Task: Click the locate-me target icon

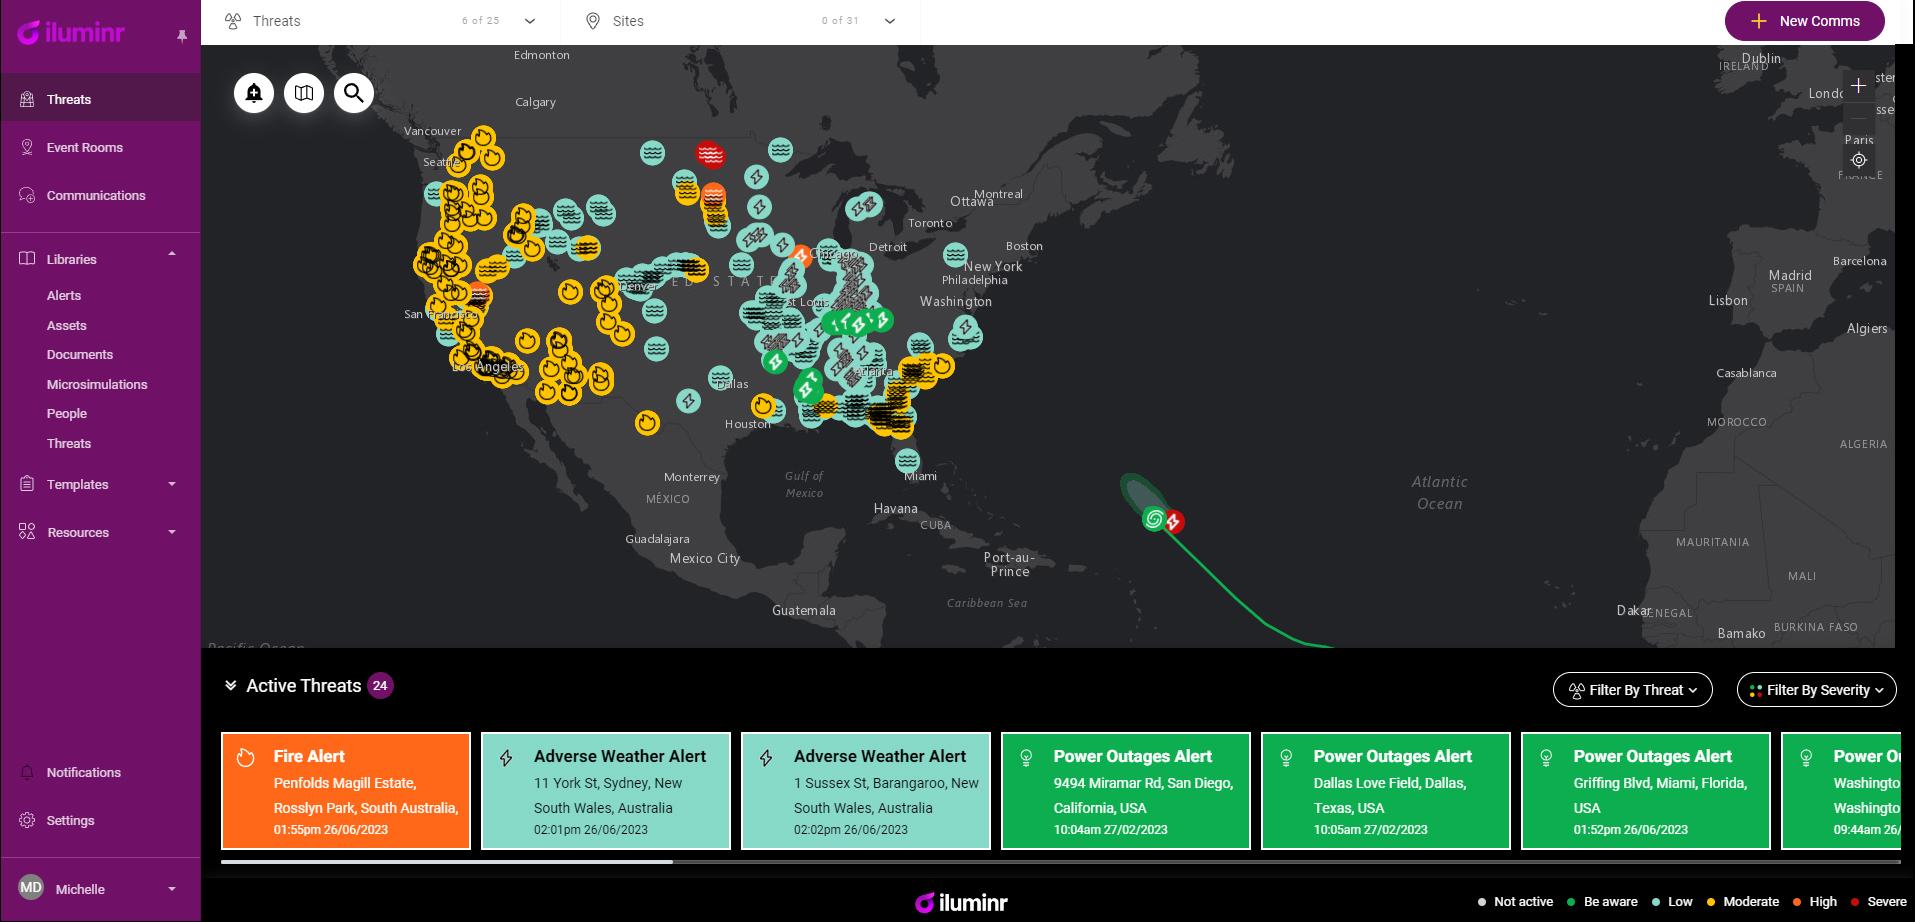Action: (1858, 160)
